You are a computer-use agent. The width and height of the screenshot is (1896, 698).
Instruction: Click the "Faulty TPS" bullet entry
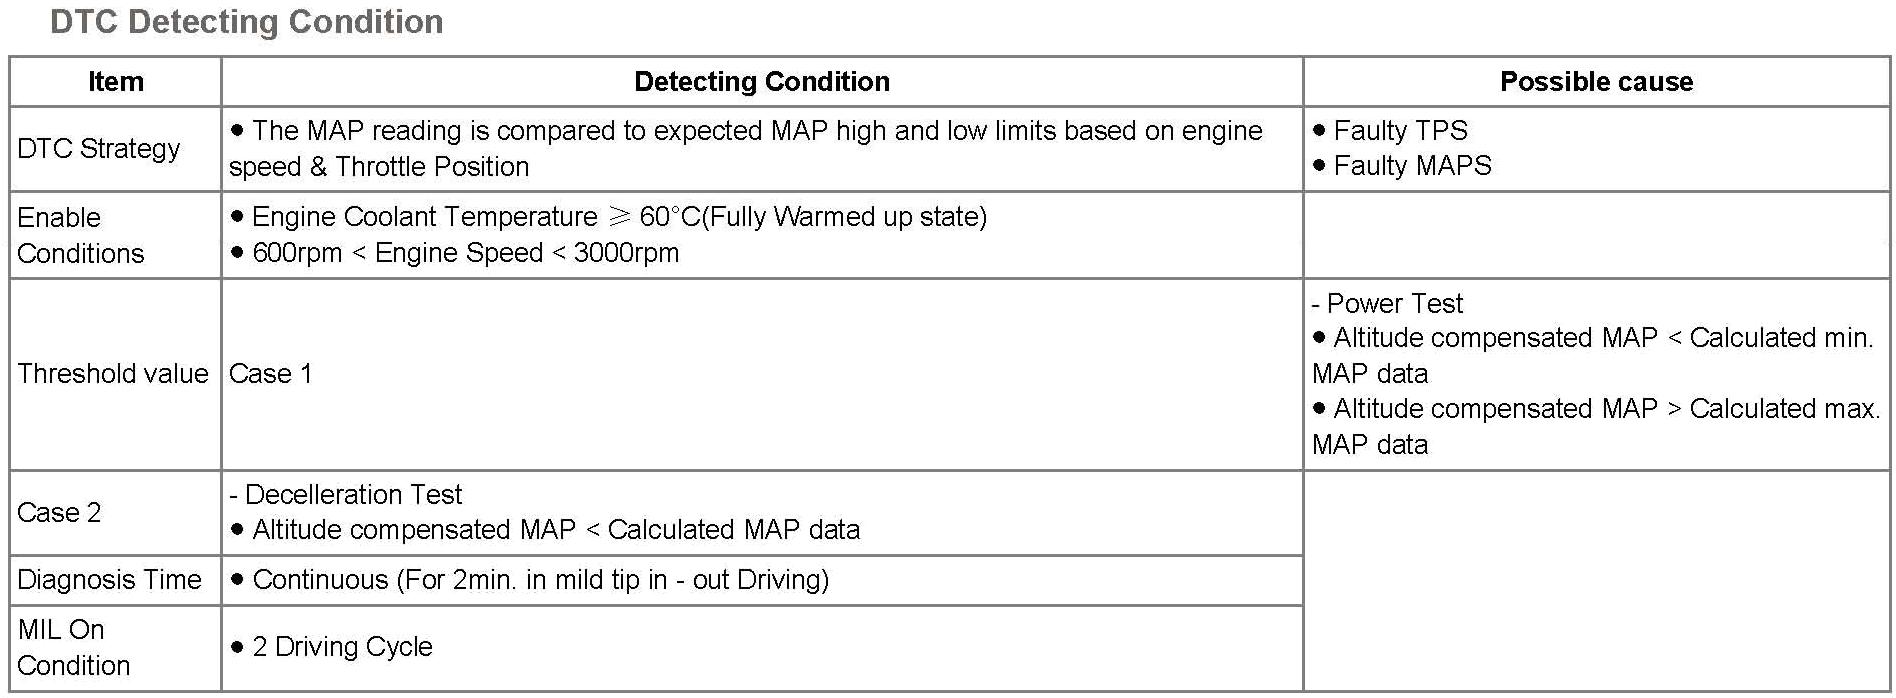[1400, 131]
